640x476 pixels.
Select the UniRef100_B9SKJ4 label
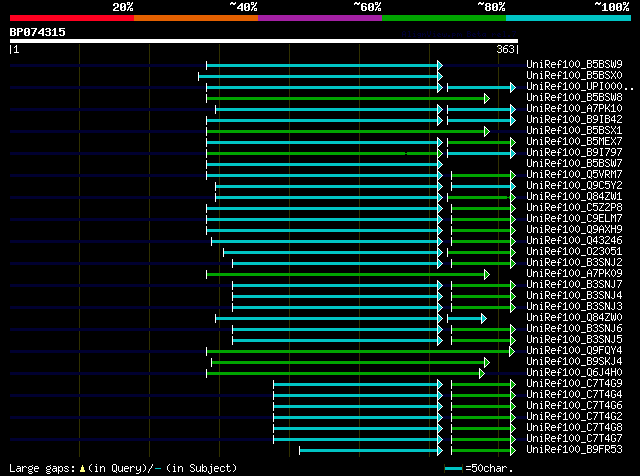point(574,362)
